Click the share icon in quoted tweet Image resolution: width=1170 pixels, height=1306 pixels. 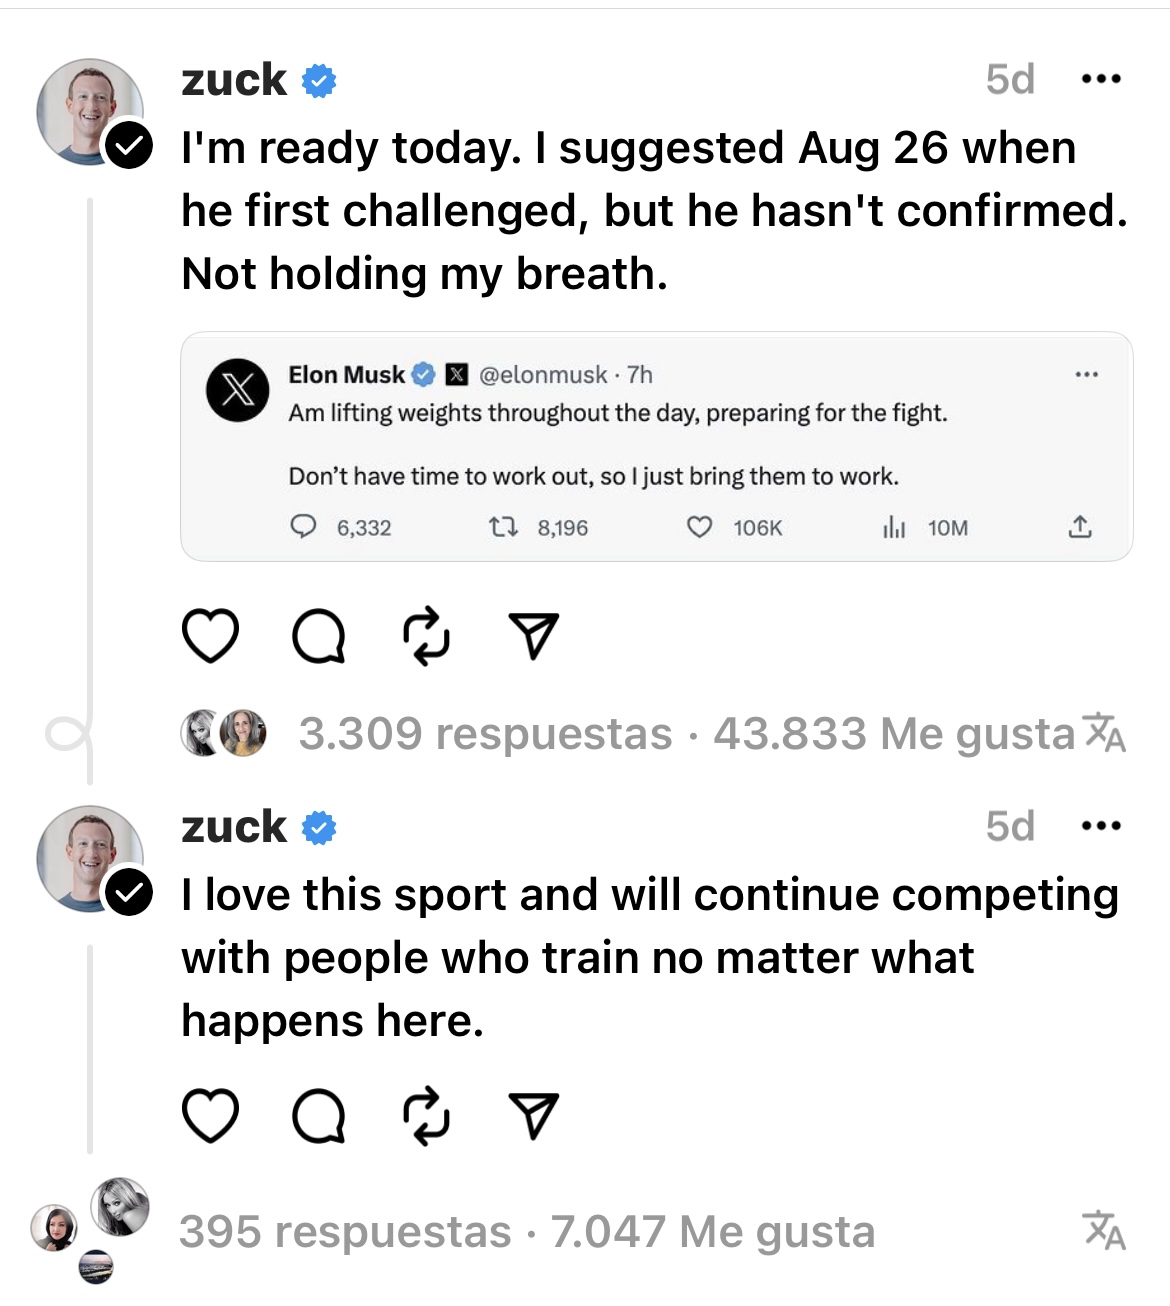tap(1079, 527)
